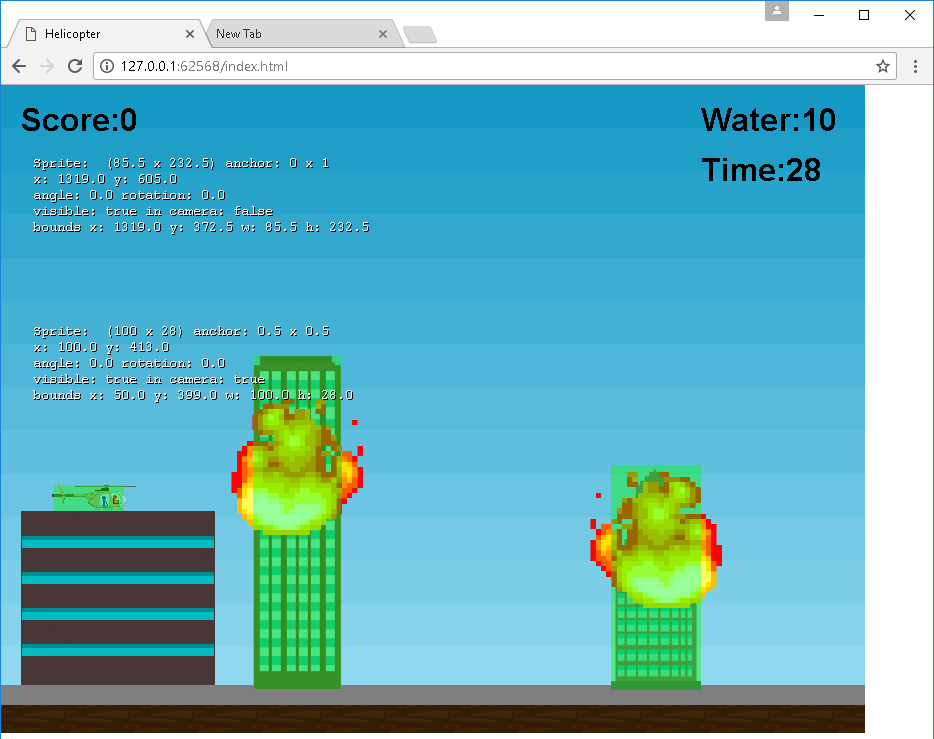The width and height of the screenshot is (934, 739).
Task: View site information icon in address bar
Action: (108, 66)
